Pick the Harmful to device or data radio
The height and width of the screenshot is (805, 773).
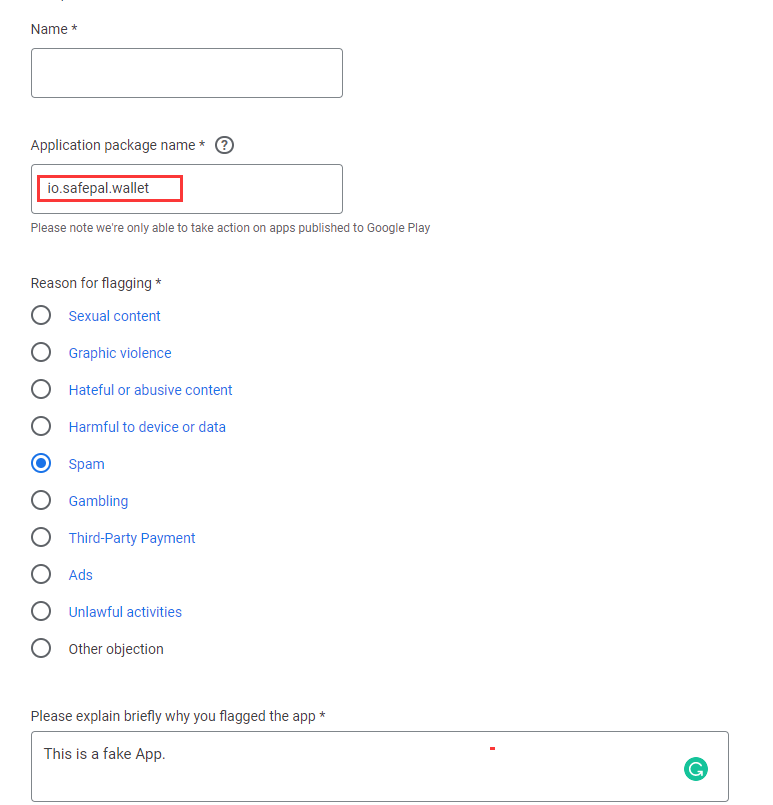click(41, 427)
